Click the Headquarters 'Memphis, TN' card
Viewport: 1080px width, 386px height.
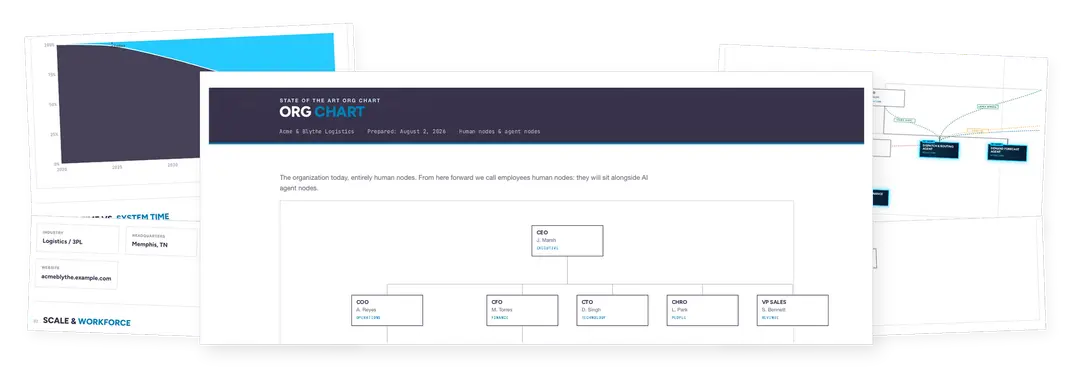click(x=162, y=241)
